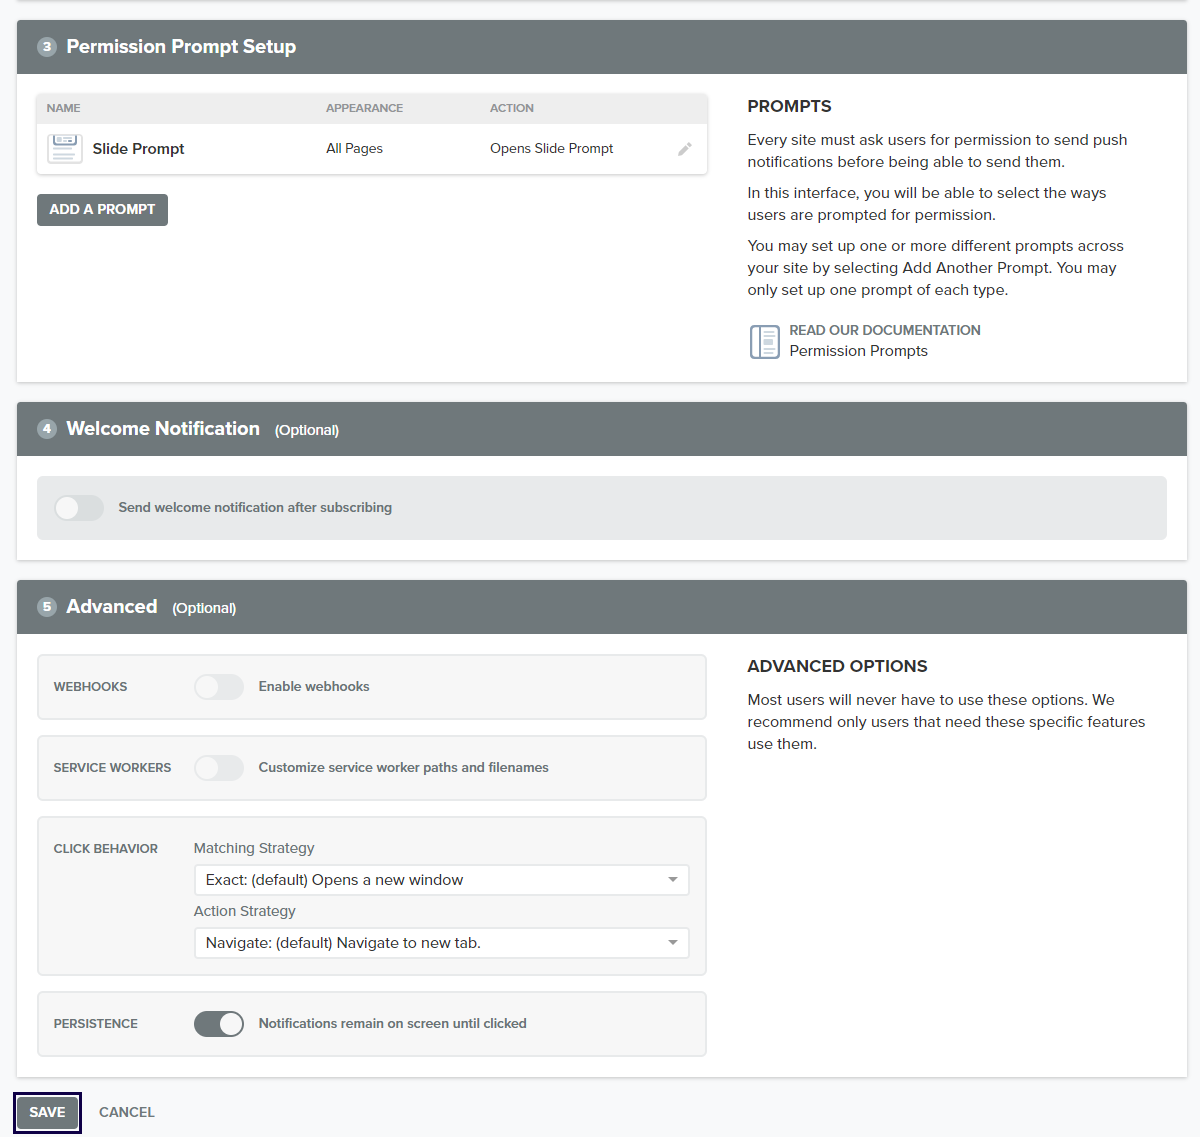Click the Appearance column header

pos(364,108)
